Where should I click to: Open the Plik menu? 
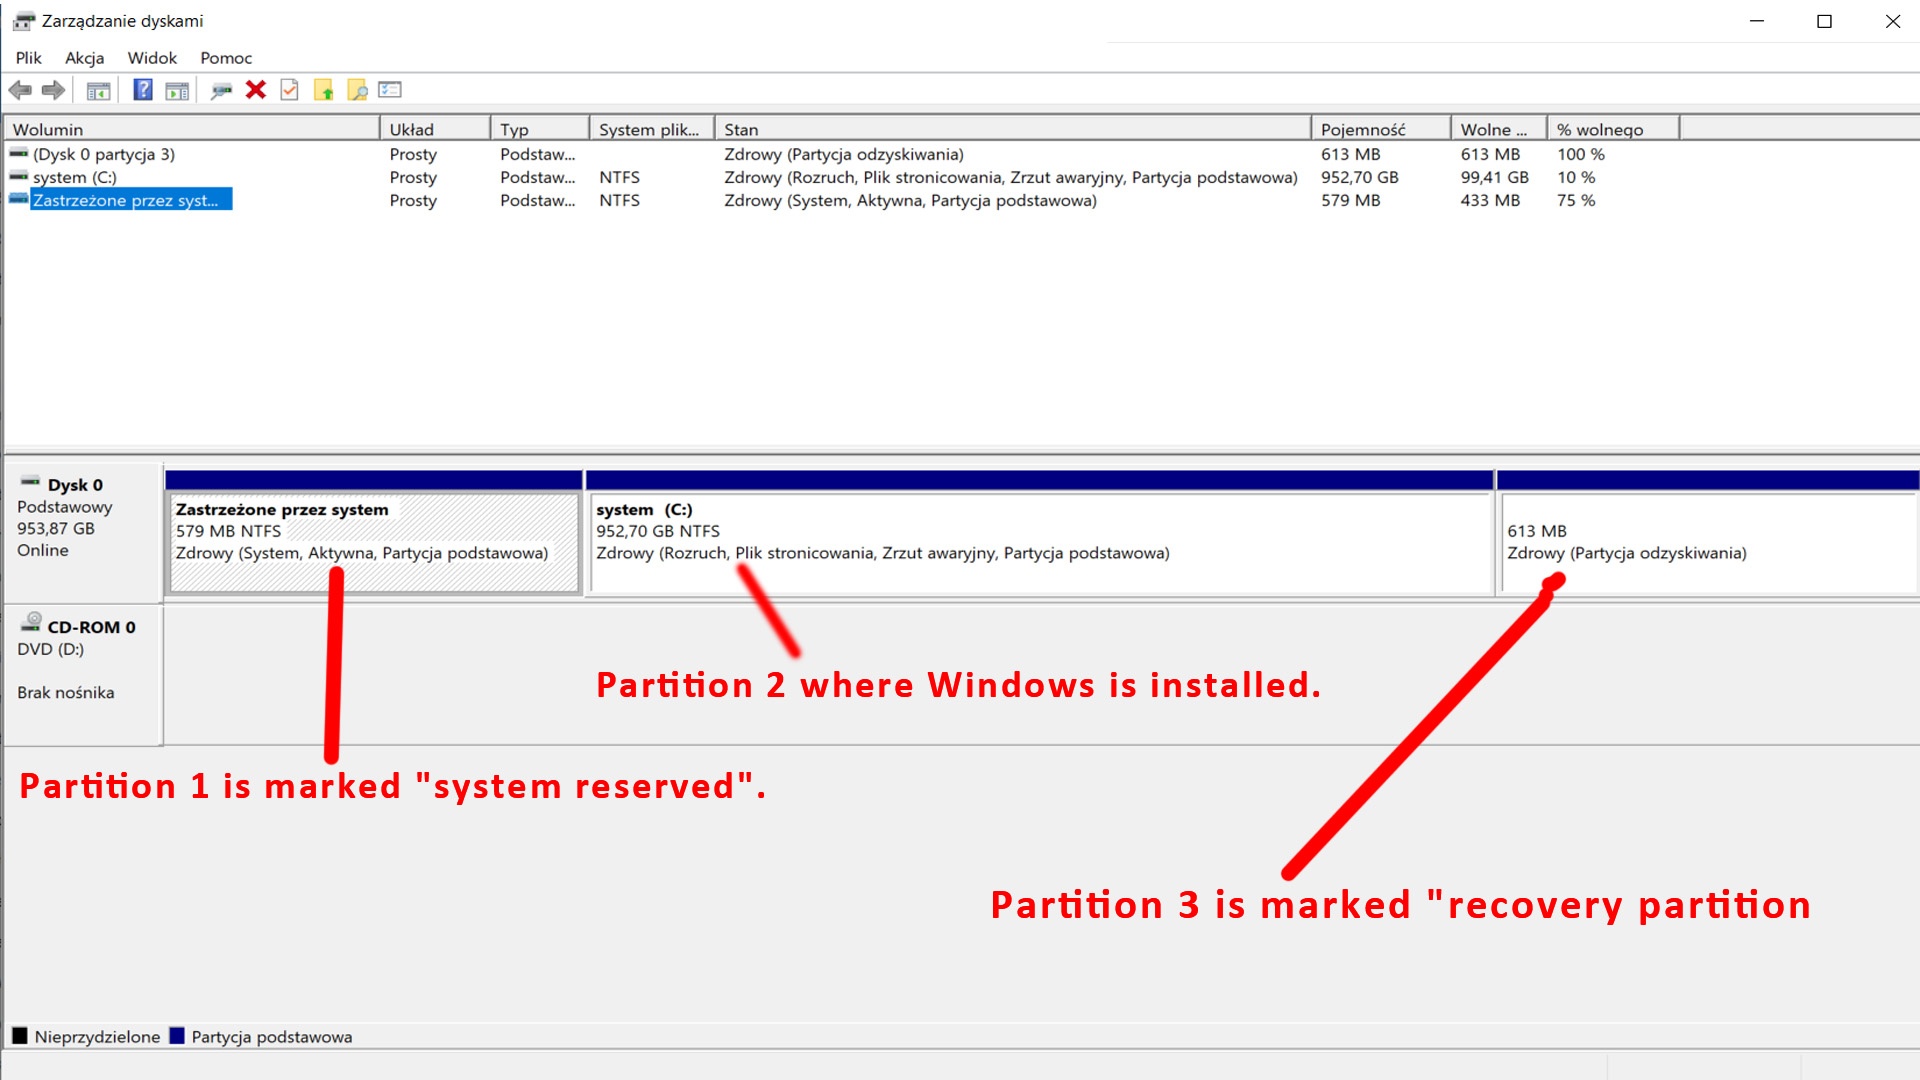coord(28,58)
